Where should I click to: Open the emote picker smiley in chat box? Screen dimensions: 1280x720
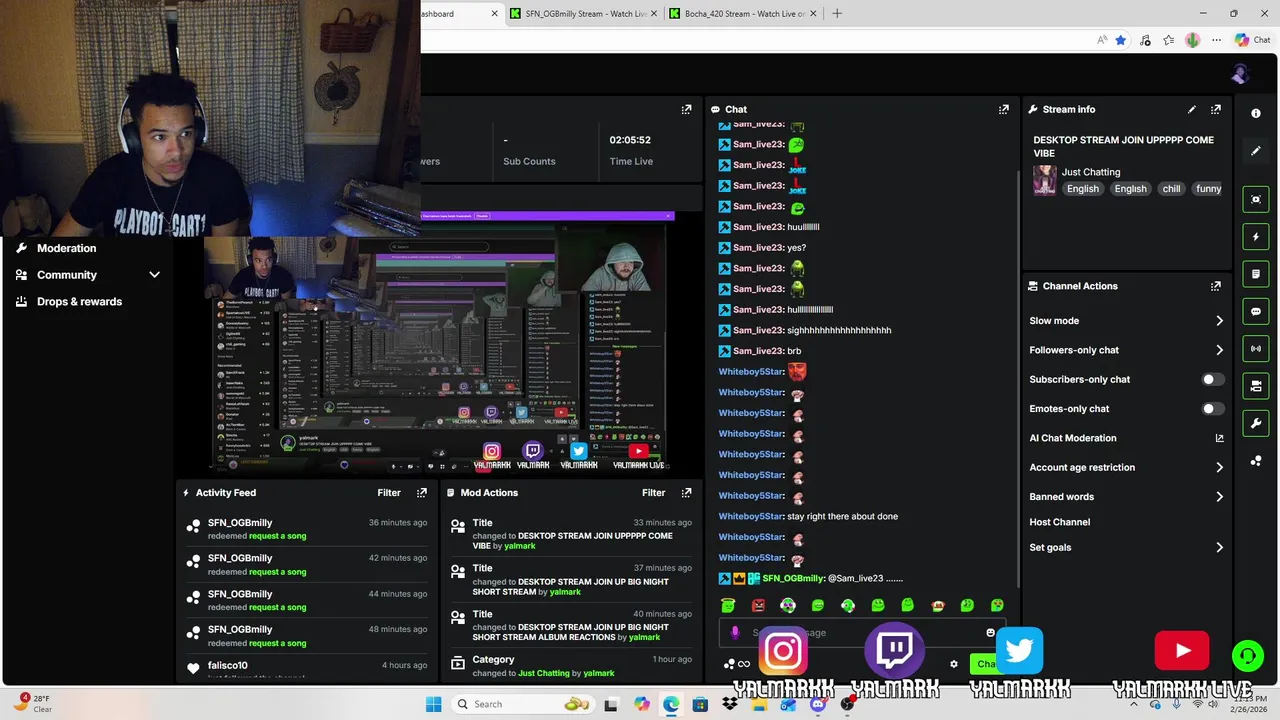click(991, 632)
